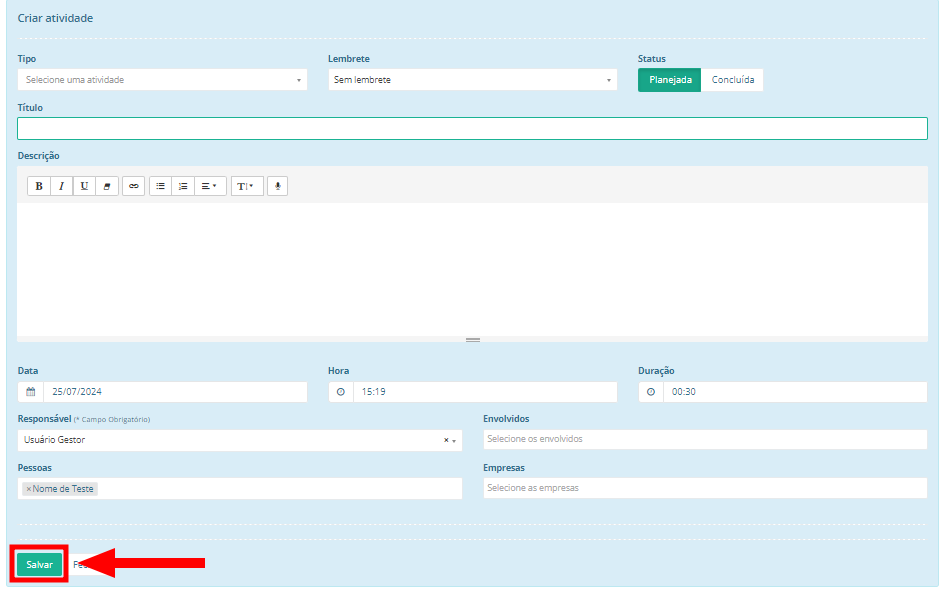Apply italic formatting in description

(x=62, y=186)
